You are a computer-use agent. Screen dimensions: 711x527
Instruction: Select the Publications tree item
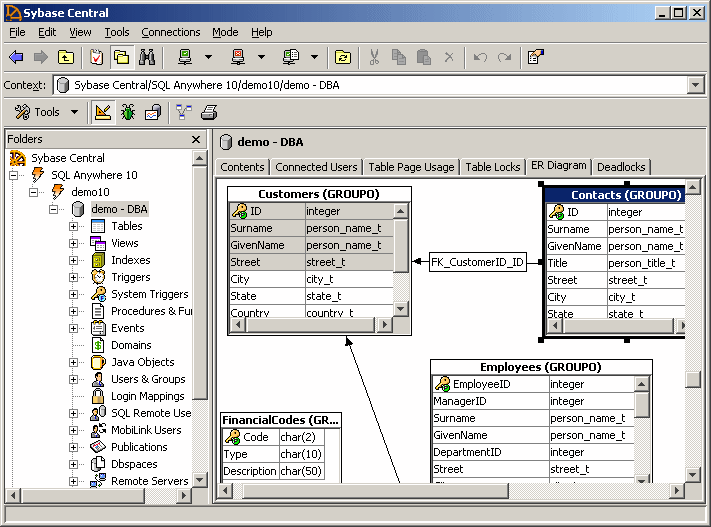[139, 447]
